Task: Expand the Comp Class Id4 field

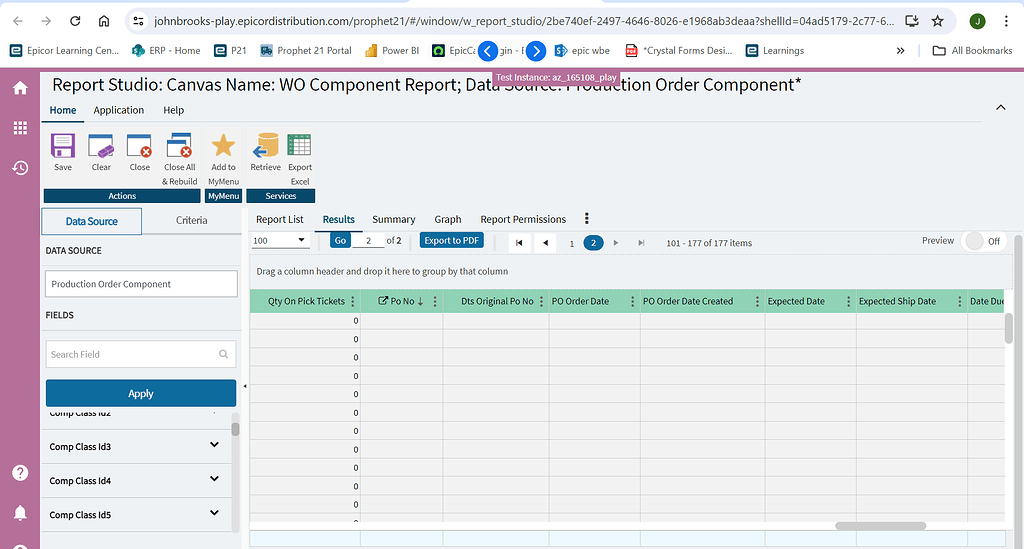Action: [214, 478]
